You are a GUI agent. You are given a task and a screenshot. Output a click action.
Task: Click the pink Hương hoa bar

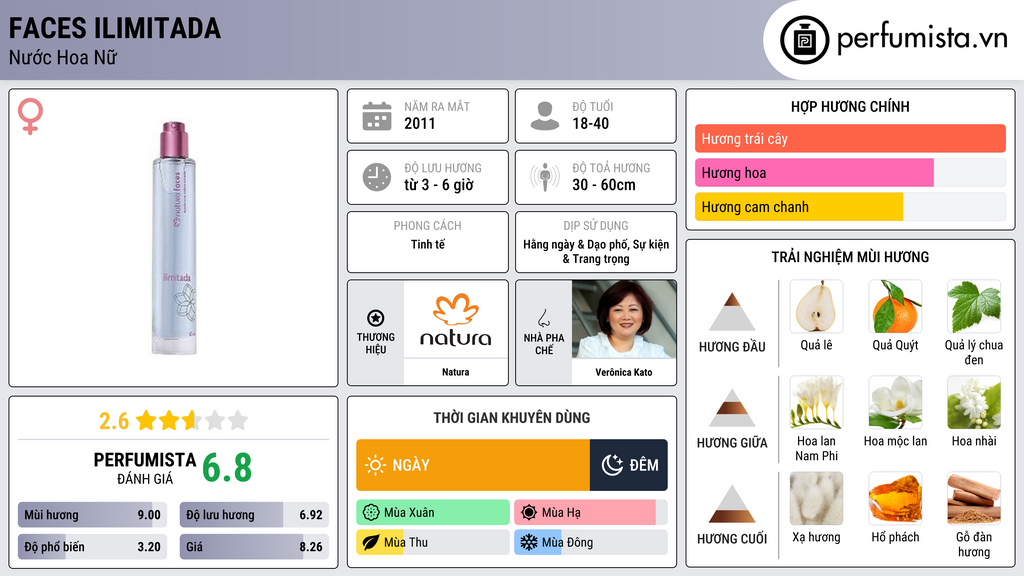[x=814, y=172]
